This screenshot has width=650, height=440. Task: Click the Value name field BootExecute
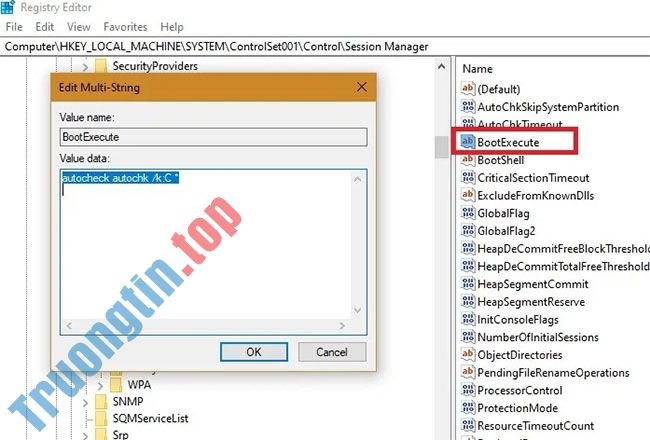213,137
